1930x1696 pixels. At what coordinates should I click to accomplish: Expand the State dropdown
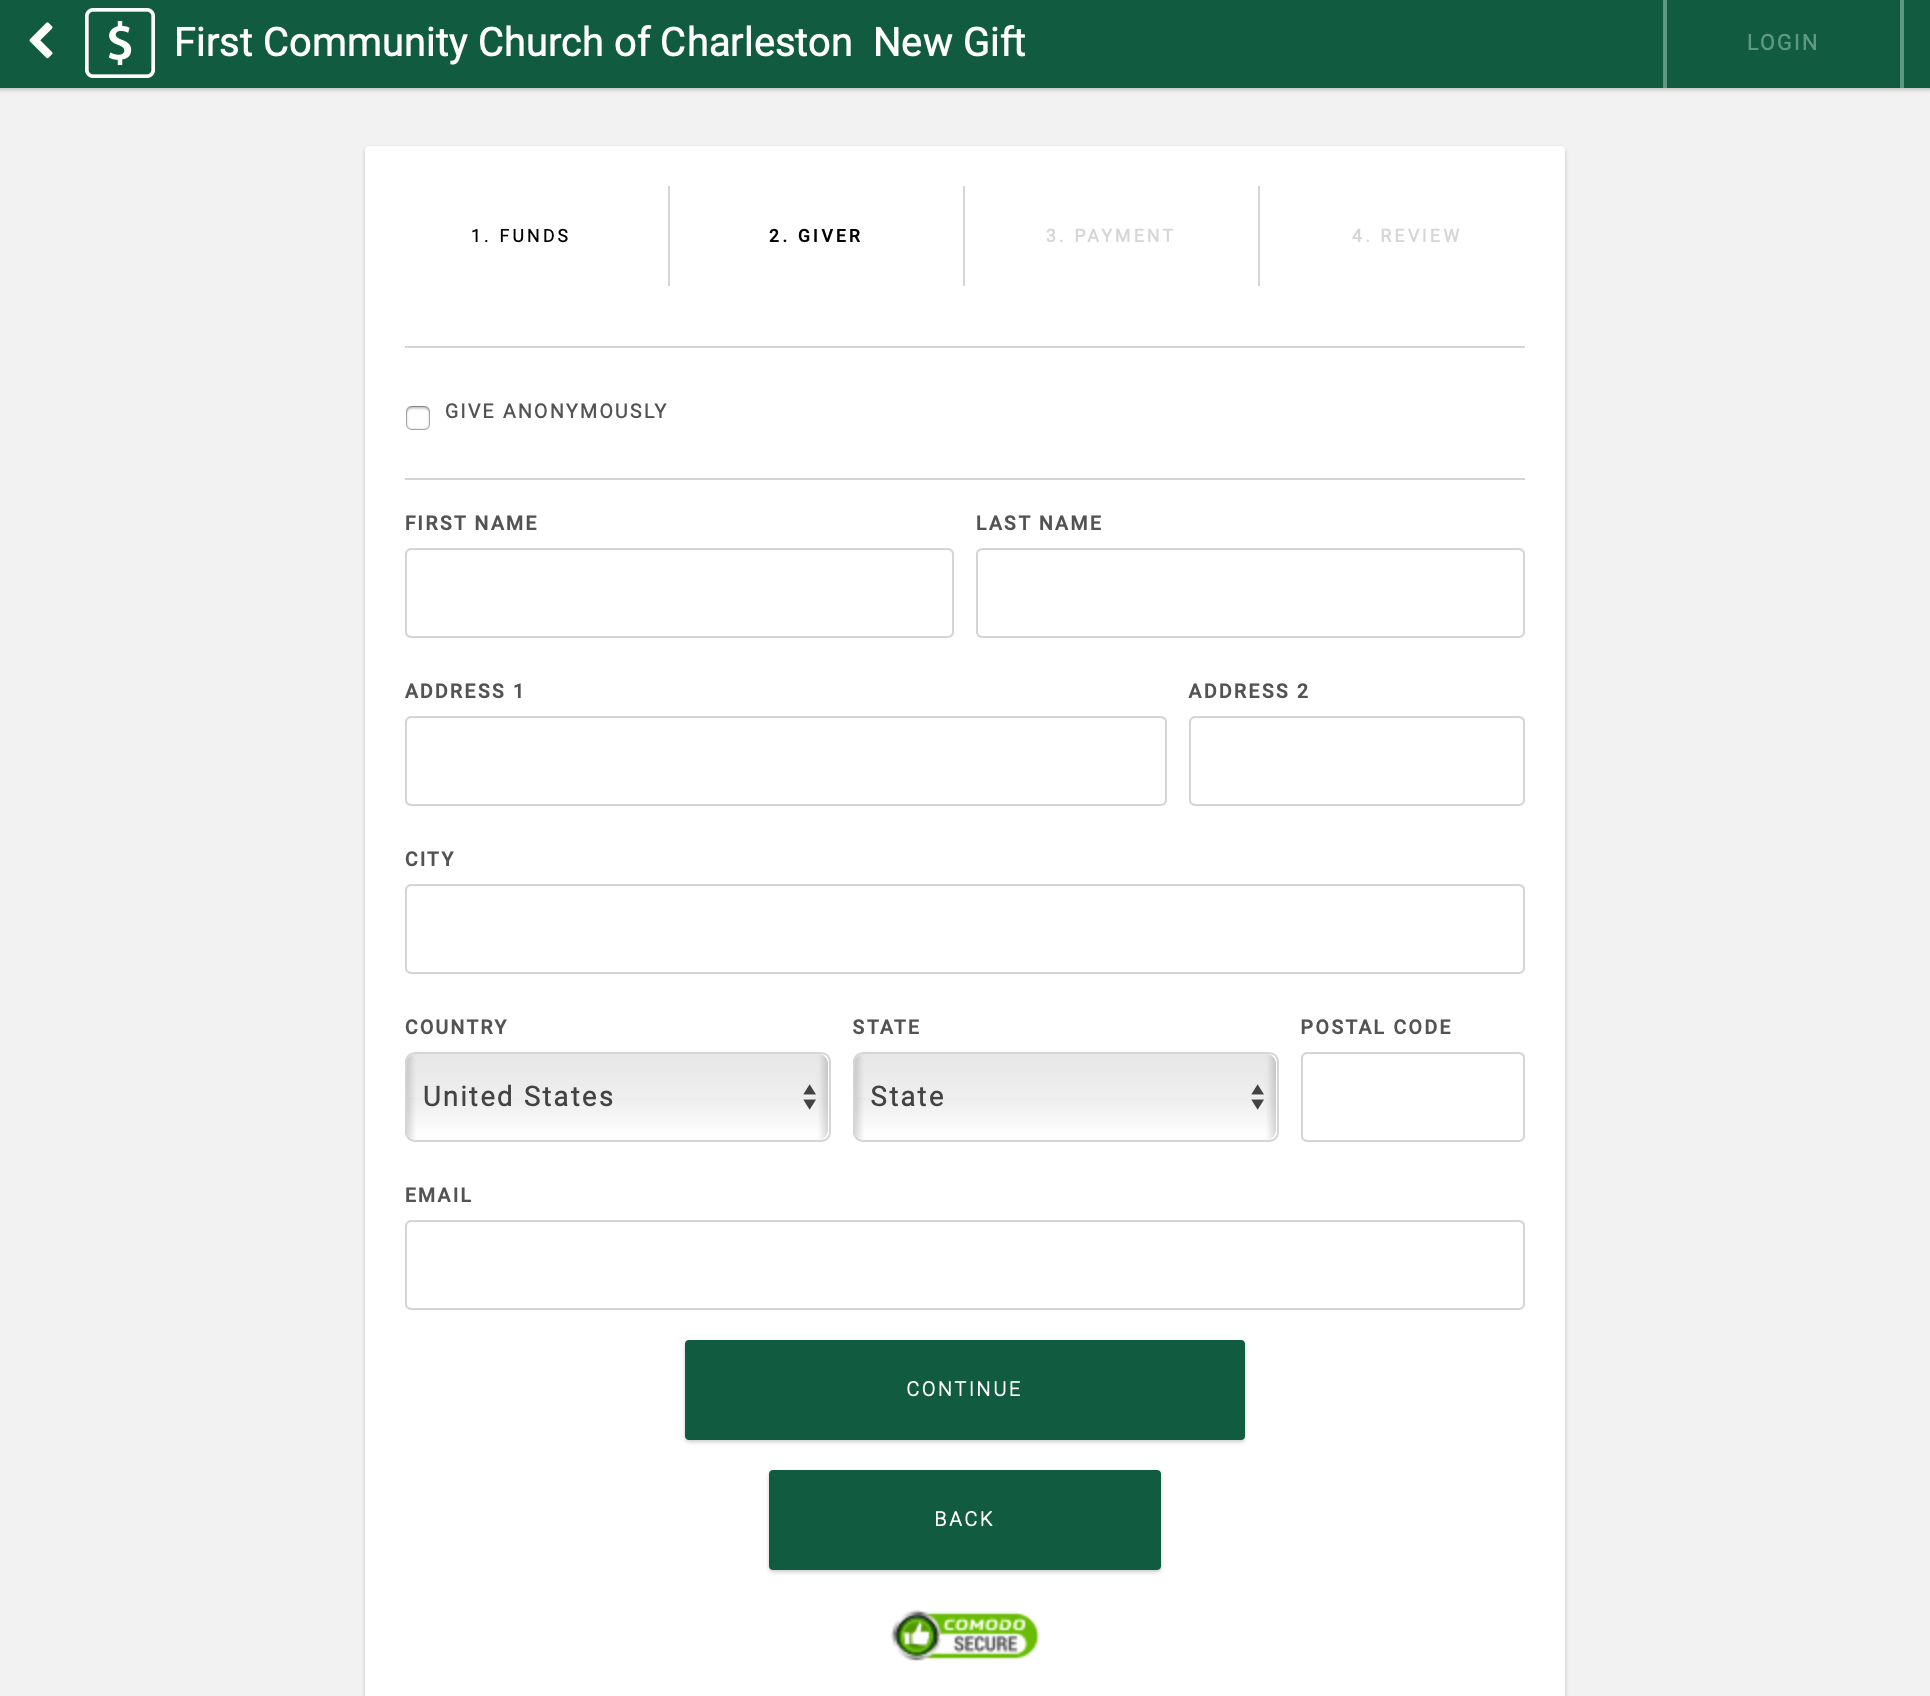click(1065, 1097)
